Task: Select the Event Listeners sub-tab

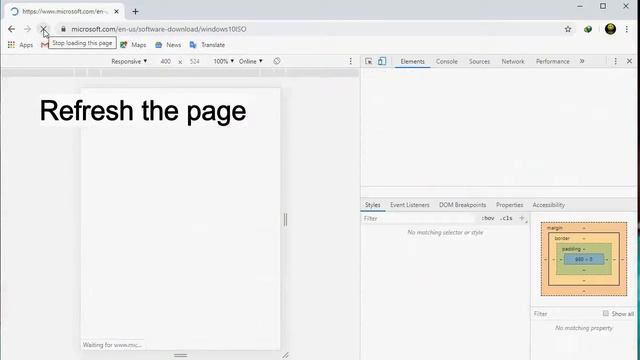Action: [x=409, y=205]
